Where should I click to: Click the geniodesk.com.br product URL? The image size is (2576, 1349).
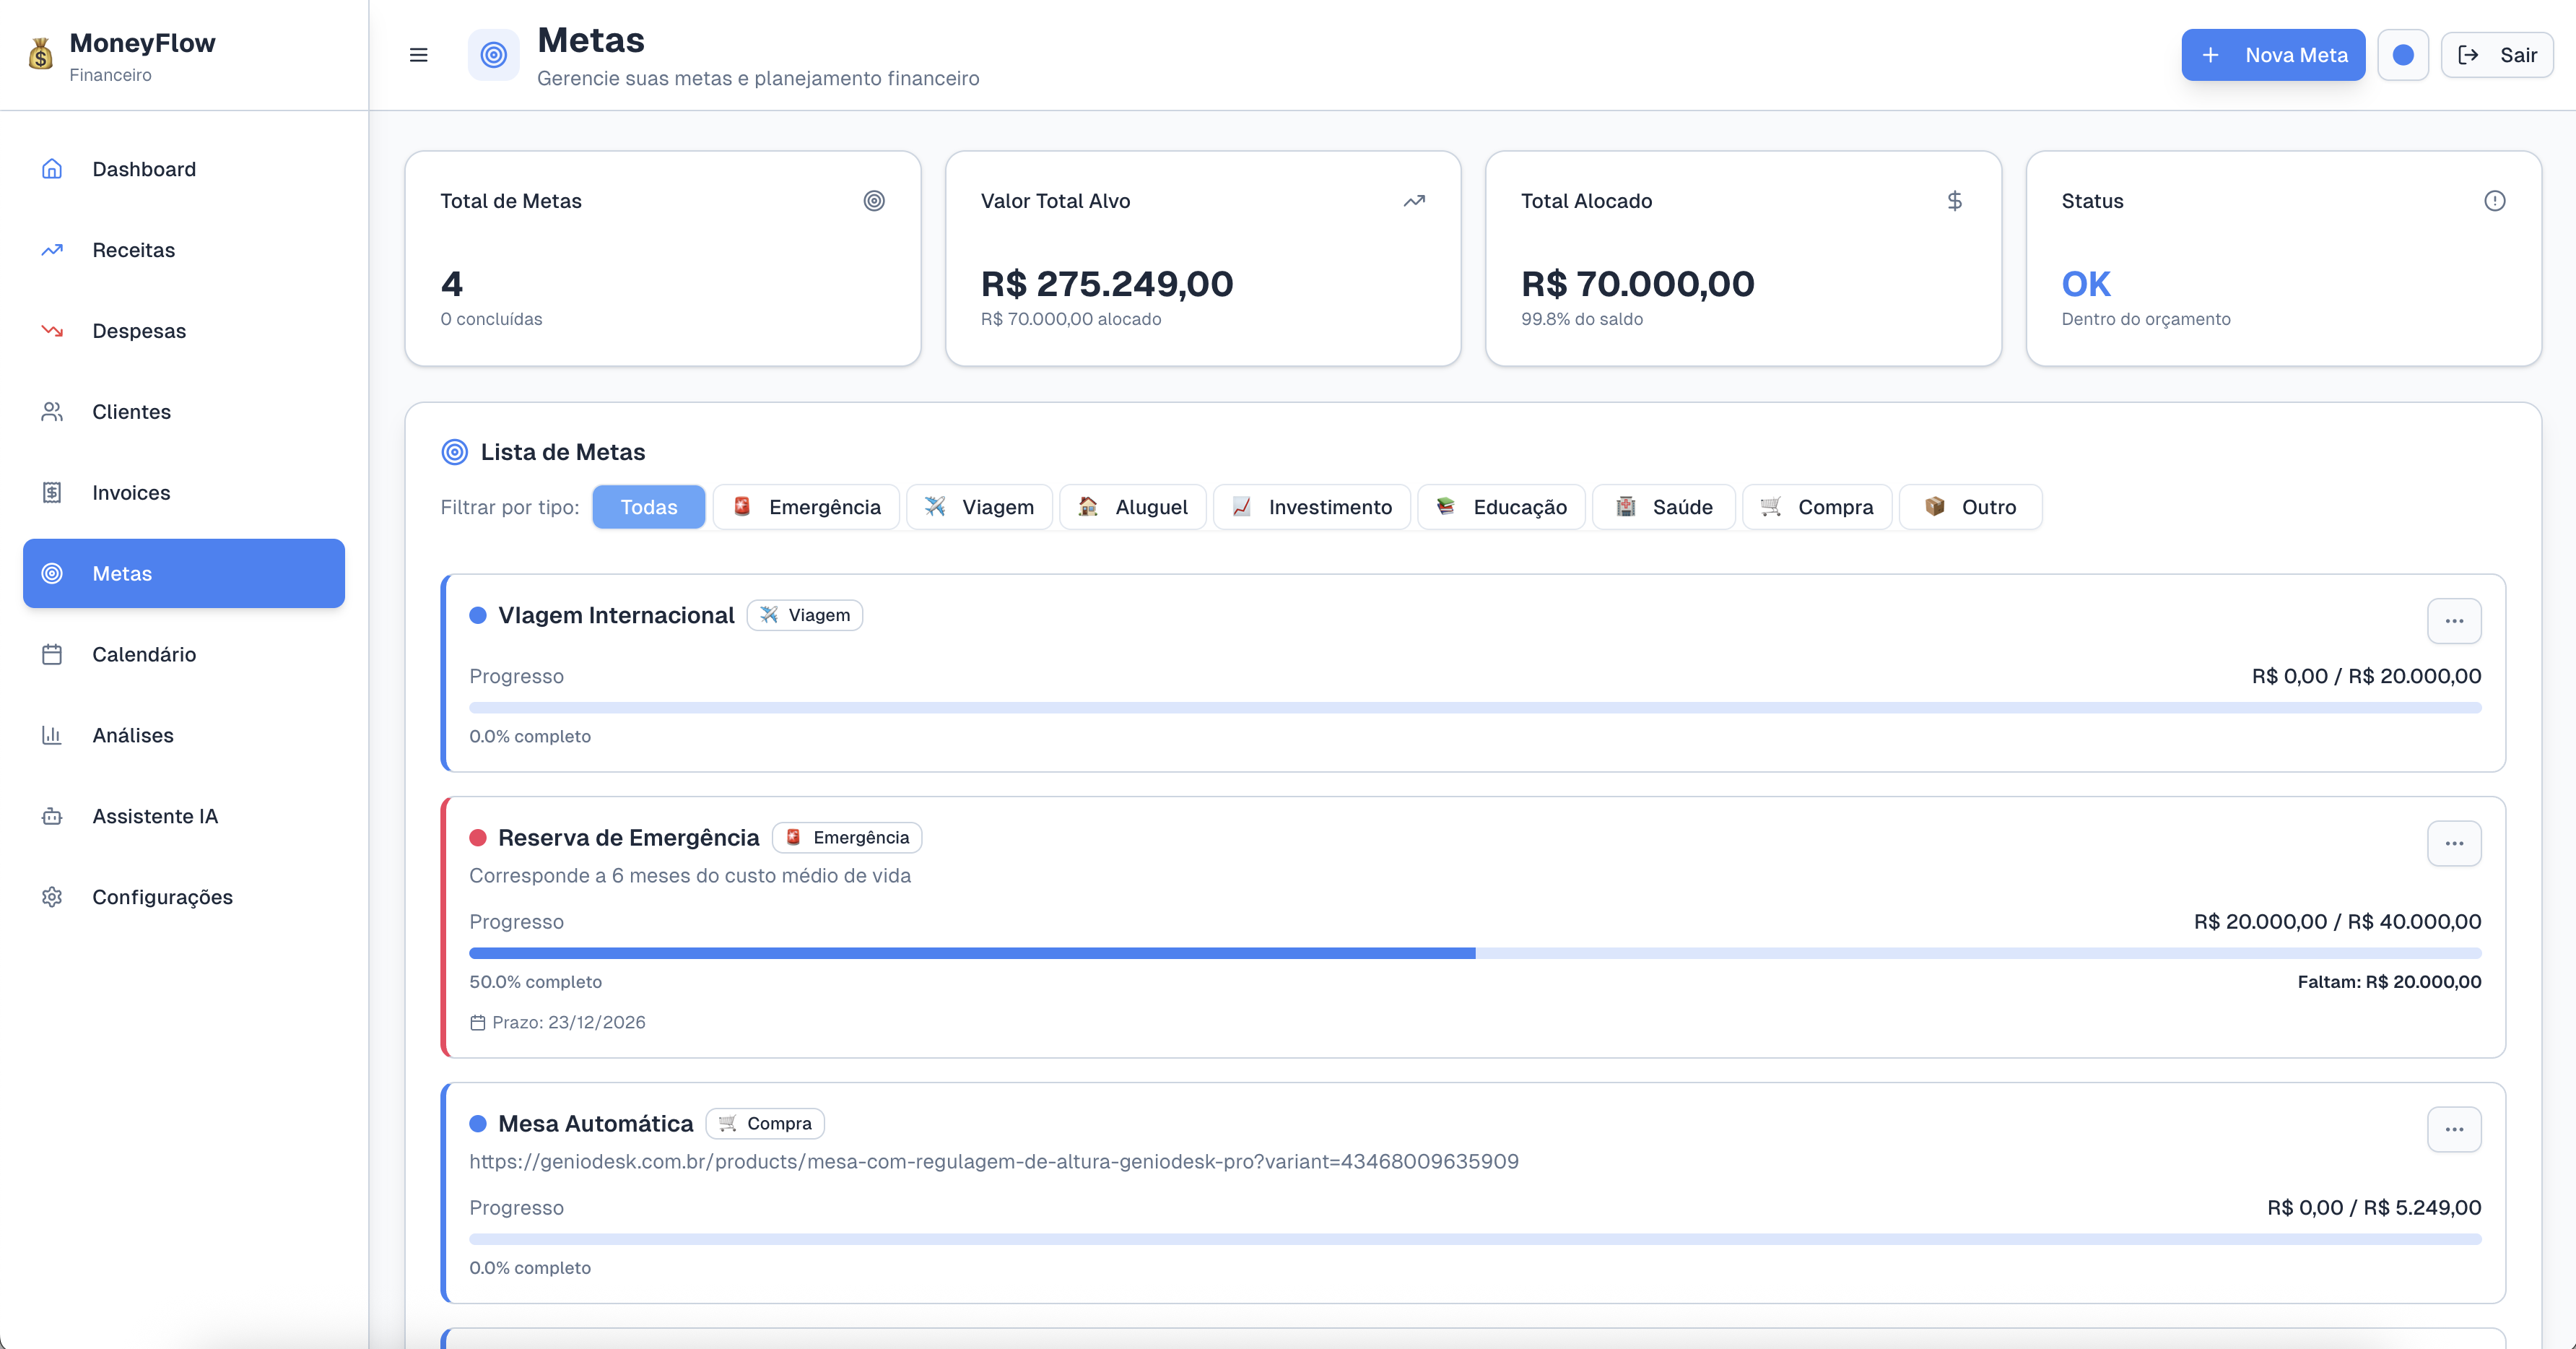[x=994, y=1161]
